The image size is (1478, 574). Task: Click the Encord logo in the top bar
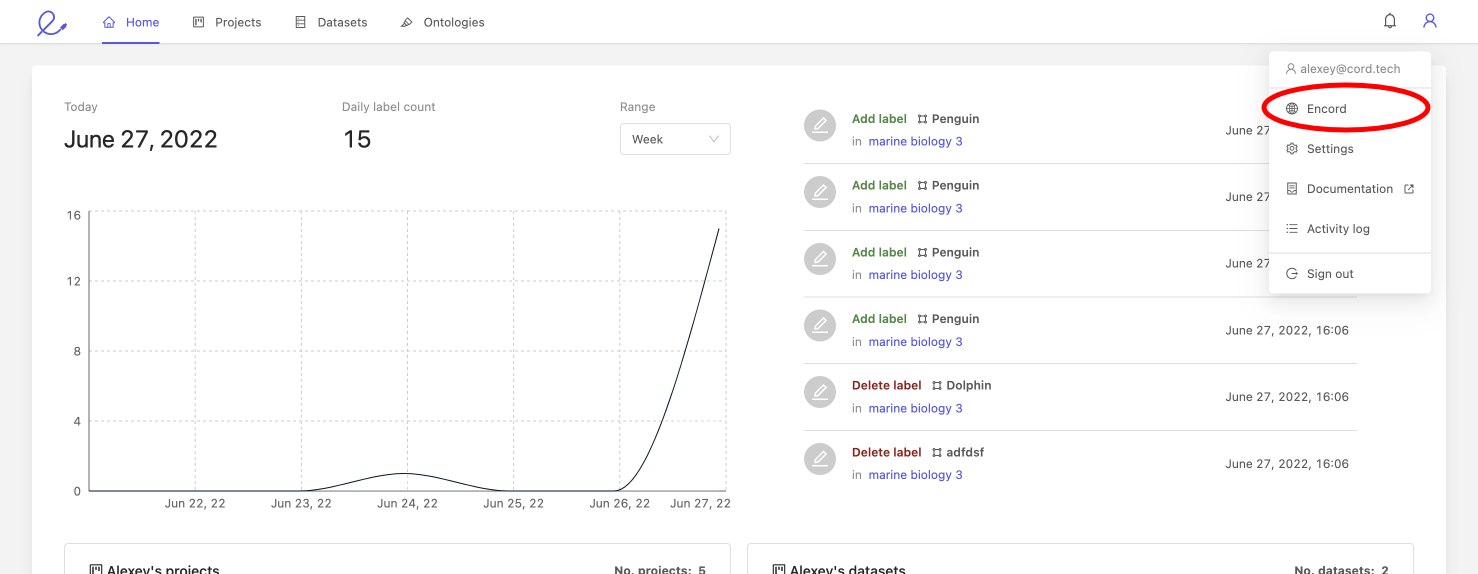[x=51, y=22]
